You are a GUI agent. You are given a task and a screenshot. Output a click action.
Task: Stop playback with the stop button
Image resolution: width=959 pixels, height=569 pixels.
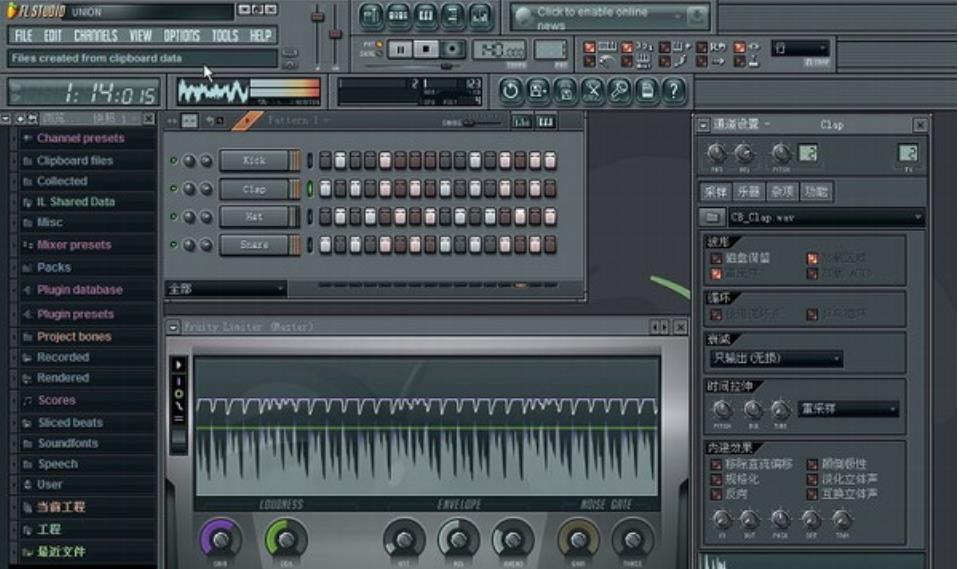[x=426, y=49]
